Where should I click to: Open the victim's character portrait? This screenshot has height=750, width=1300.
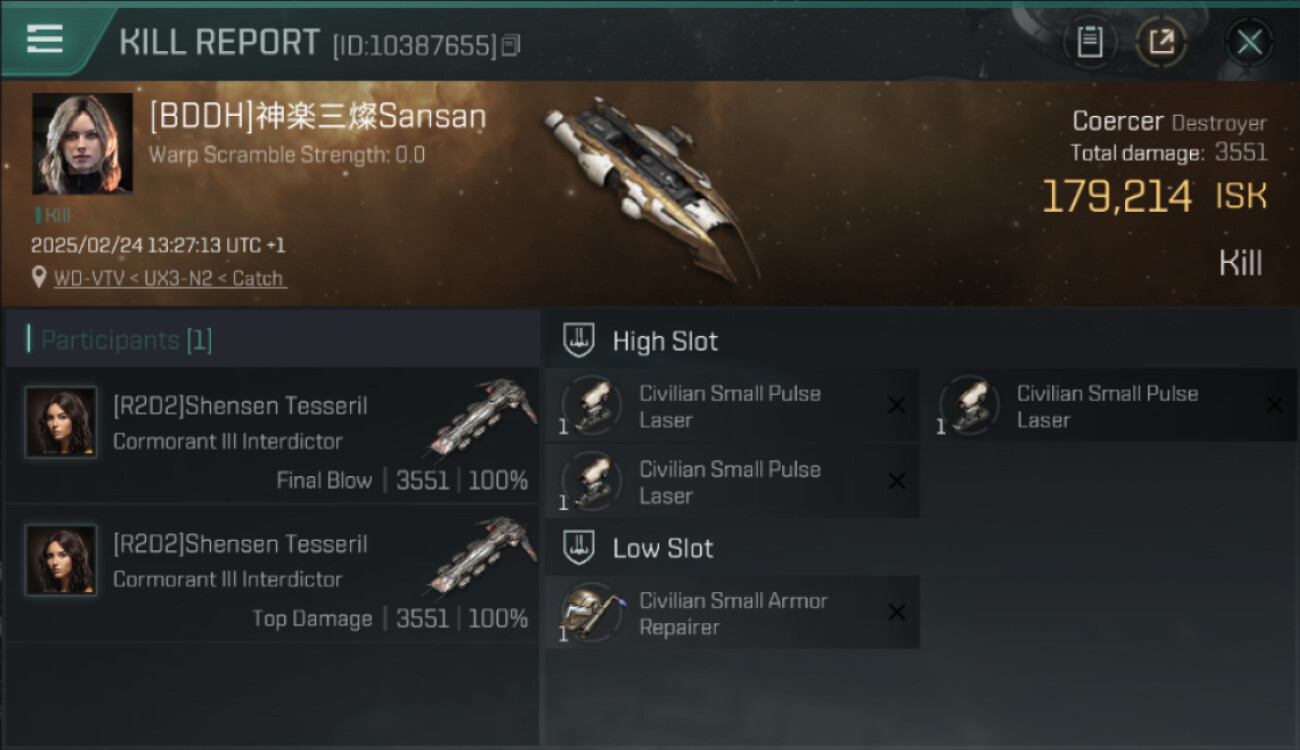click(82, 143)
